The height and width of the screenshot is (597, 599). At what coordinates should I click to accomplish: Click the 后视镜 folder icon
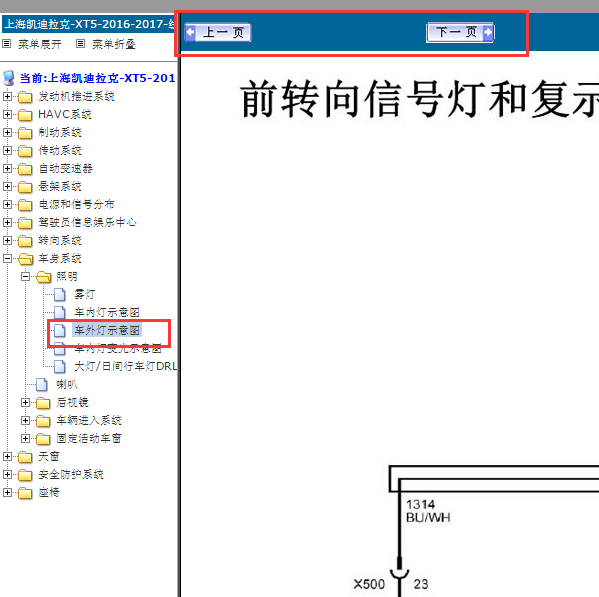[x=43, y=403]
